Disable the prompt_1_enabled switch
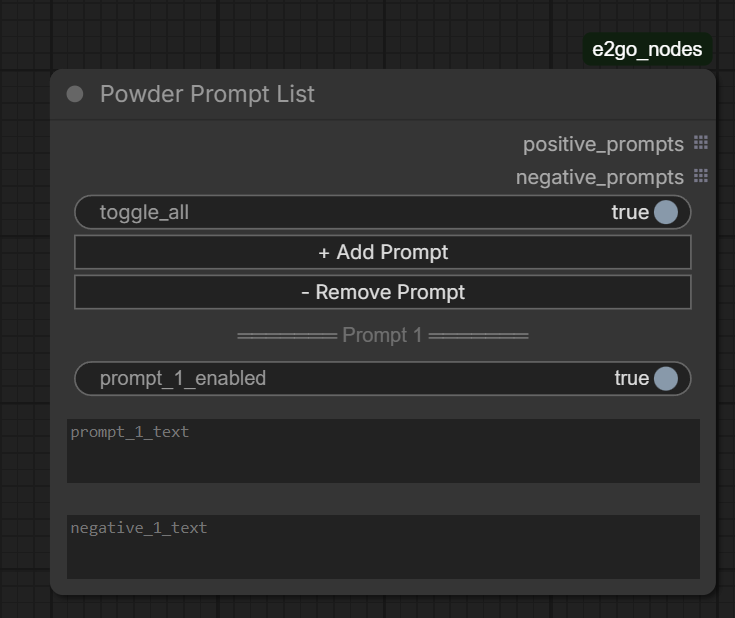This screenshot has height=618, width=735. pyautogui.click(x=382, y=378)
